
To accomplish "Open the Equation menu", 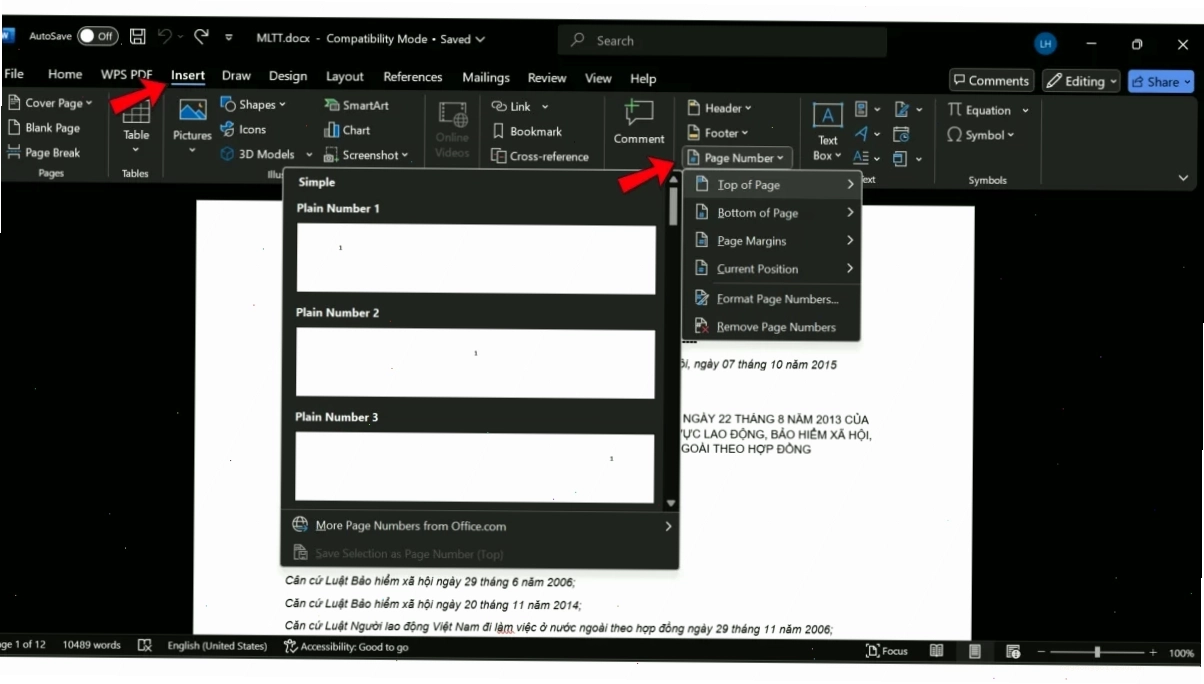I will (x=988, y=110).
